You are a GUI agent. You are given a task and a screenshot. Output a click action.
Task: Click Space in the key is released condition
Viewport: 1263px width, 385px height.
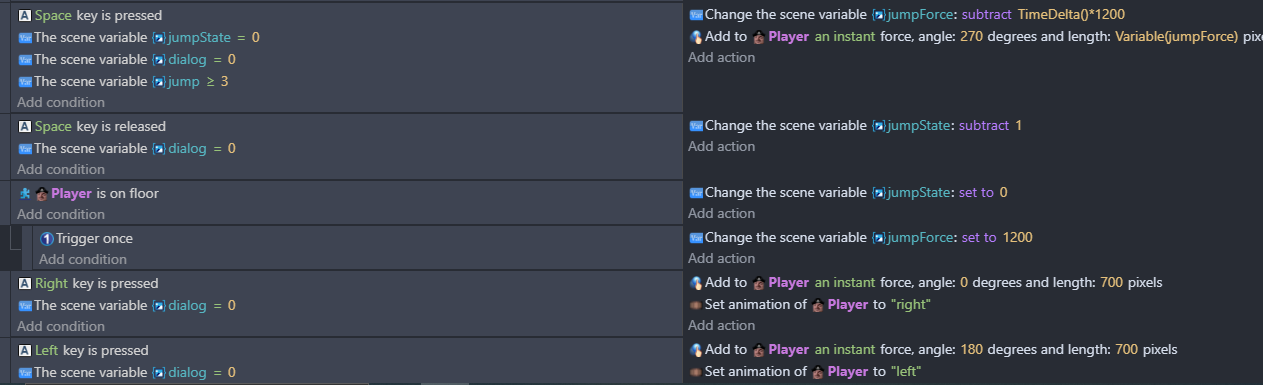53,126
